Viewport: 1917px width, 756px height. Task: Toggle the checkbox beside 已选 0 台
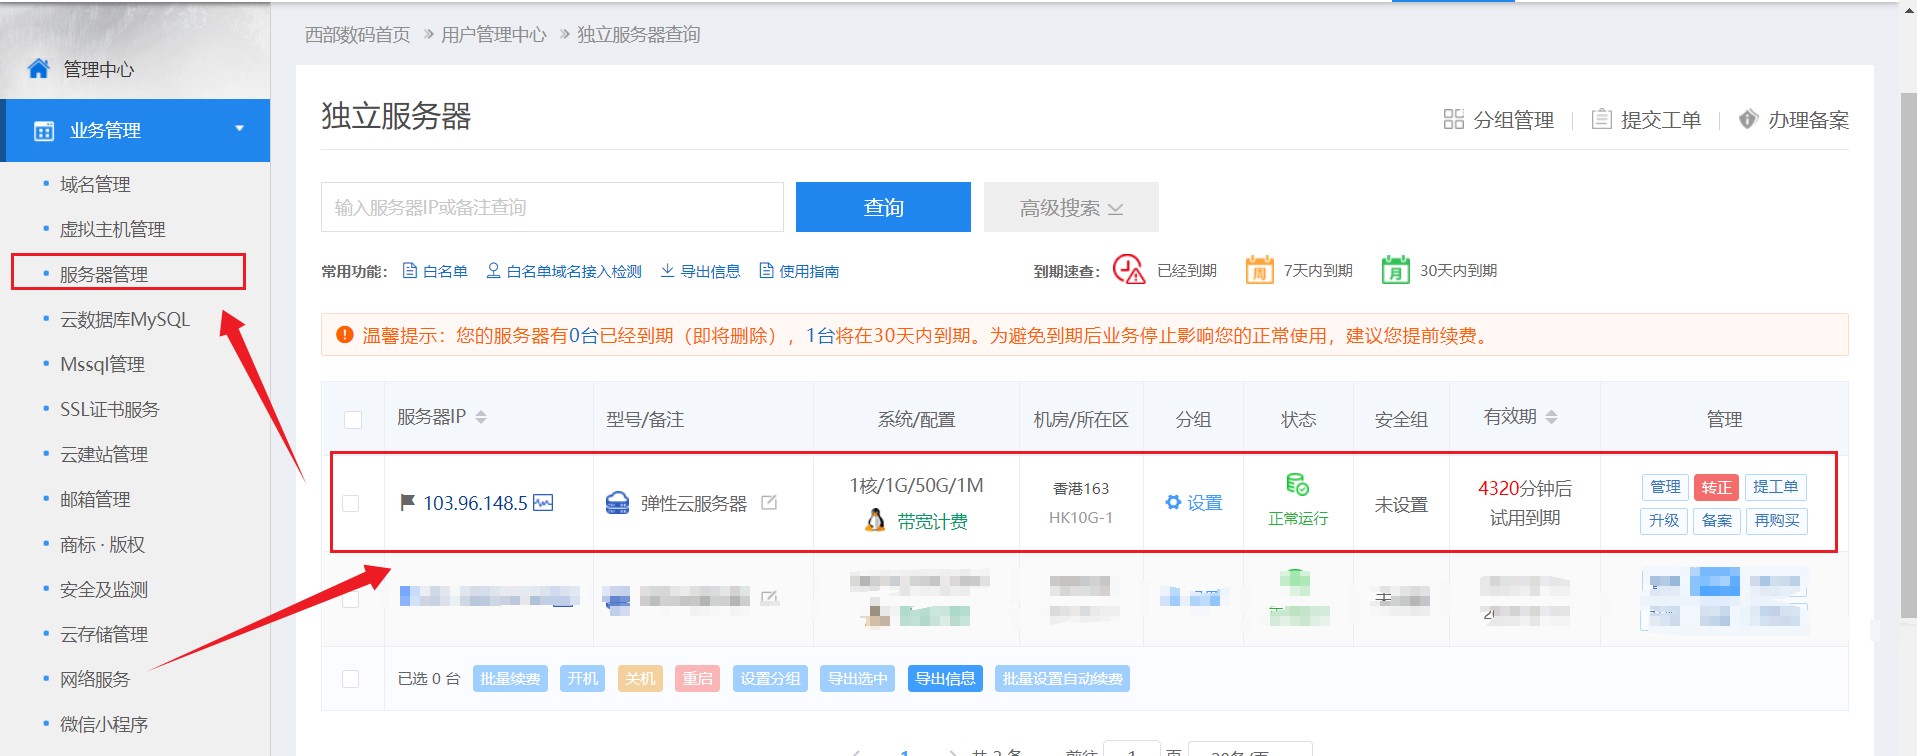pyautogui.click(x=351, y=679)
